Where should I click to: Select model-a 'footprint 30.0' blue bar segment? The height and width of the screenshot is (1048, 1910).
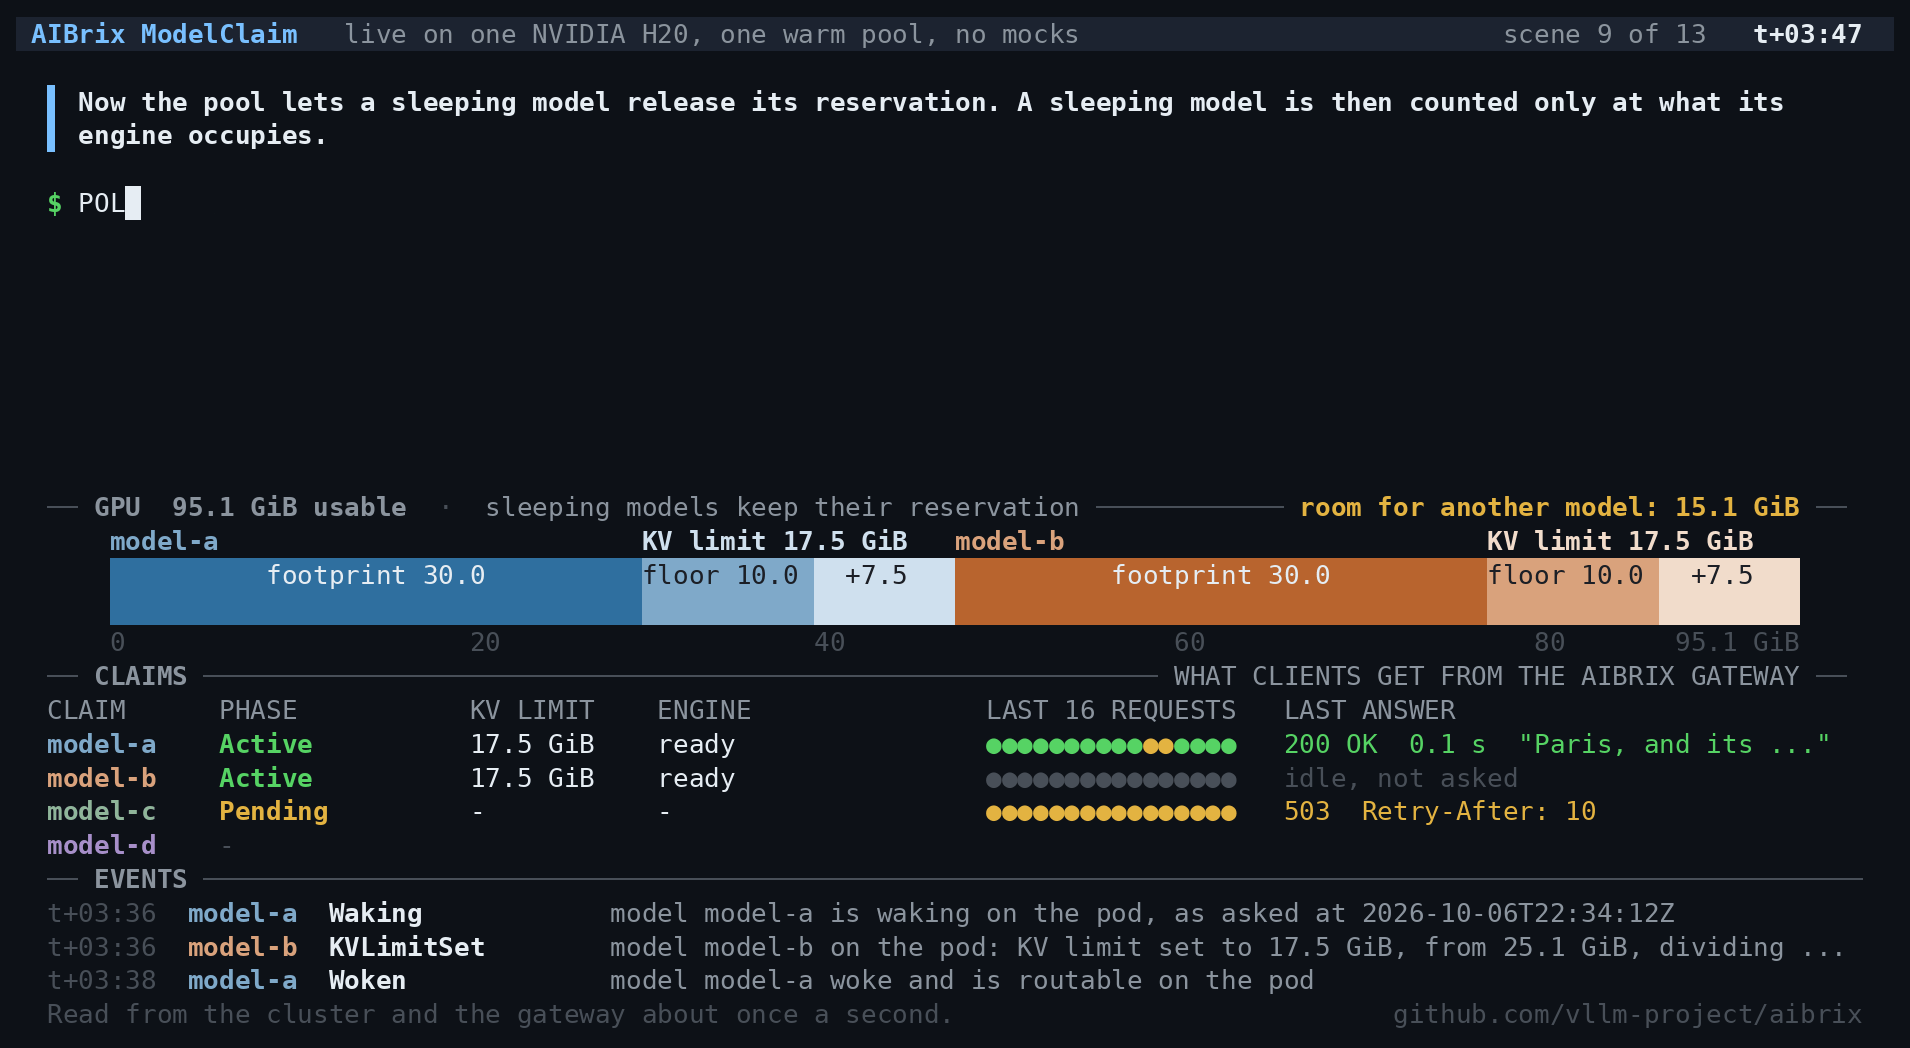(x=376, y=591)
